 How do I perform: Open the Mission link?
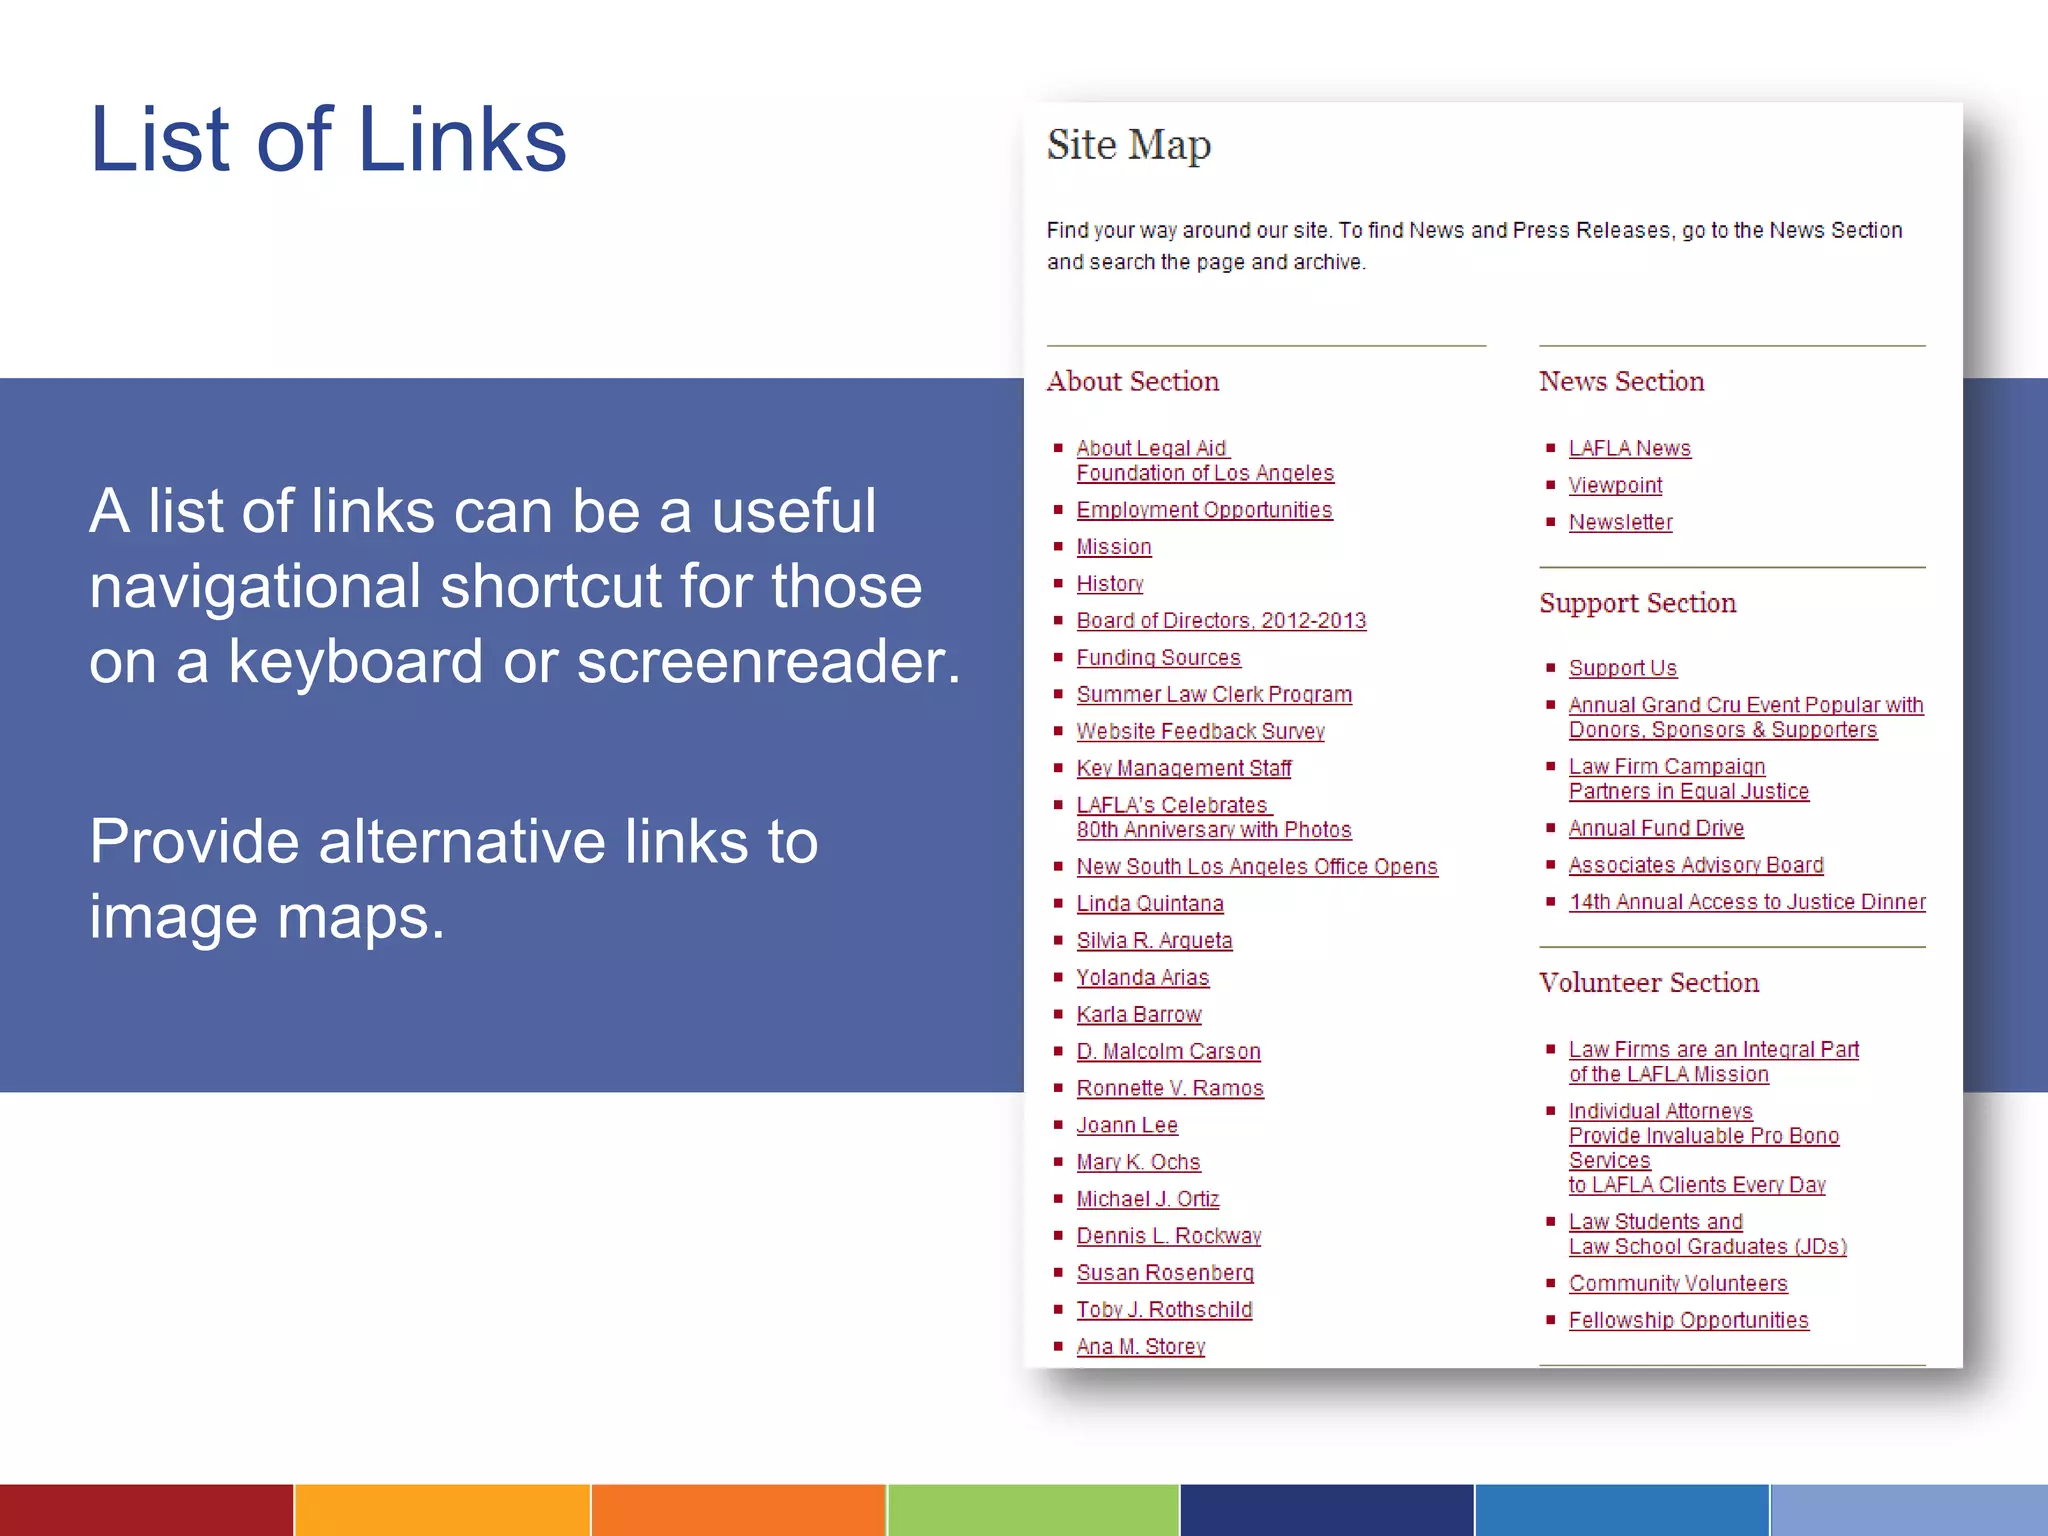[1114, 547]
